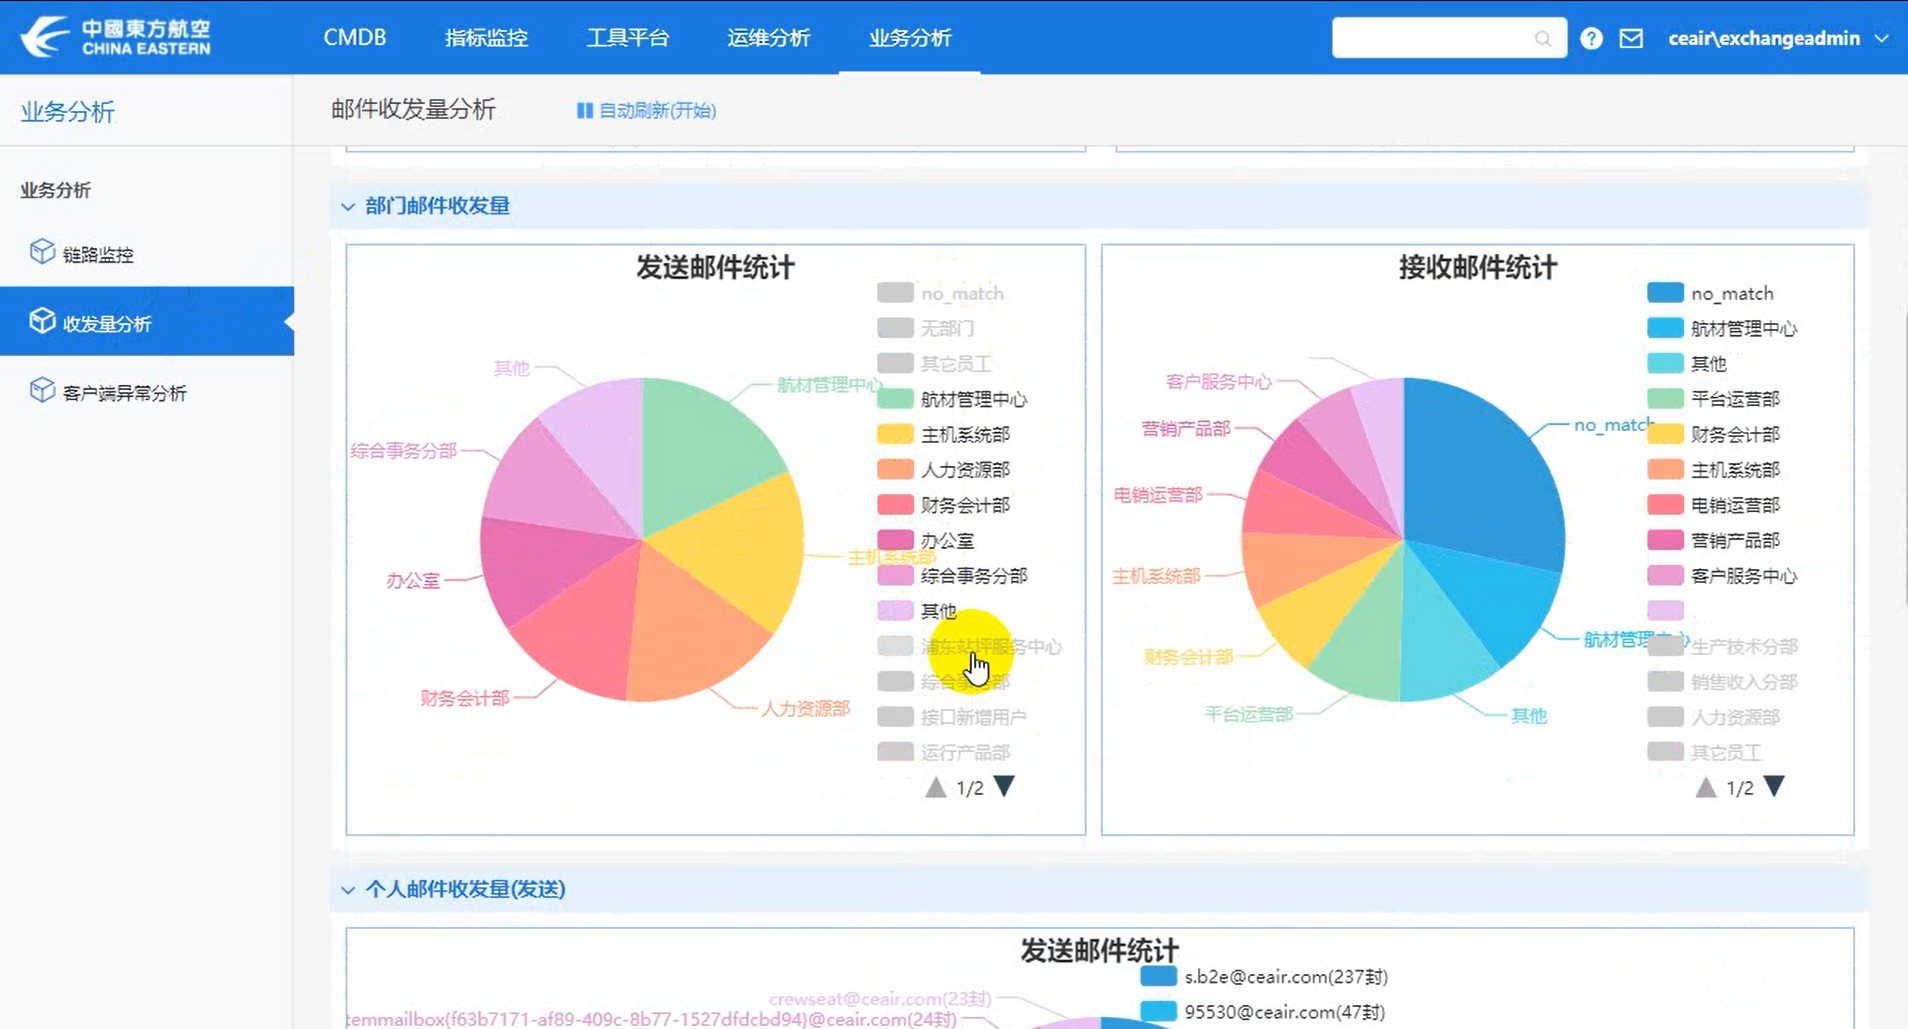Toggle 其他 legend in 接收邮件统计
1908x1029 pixels.
point(1687,363)
